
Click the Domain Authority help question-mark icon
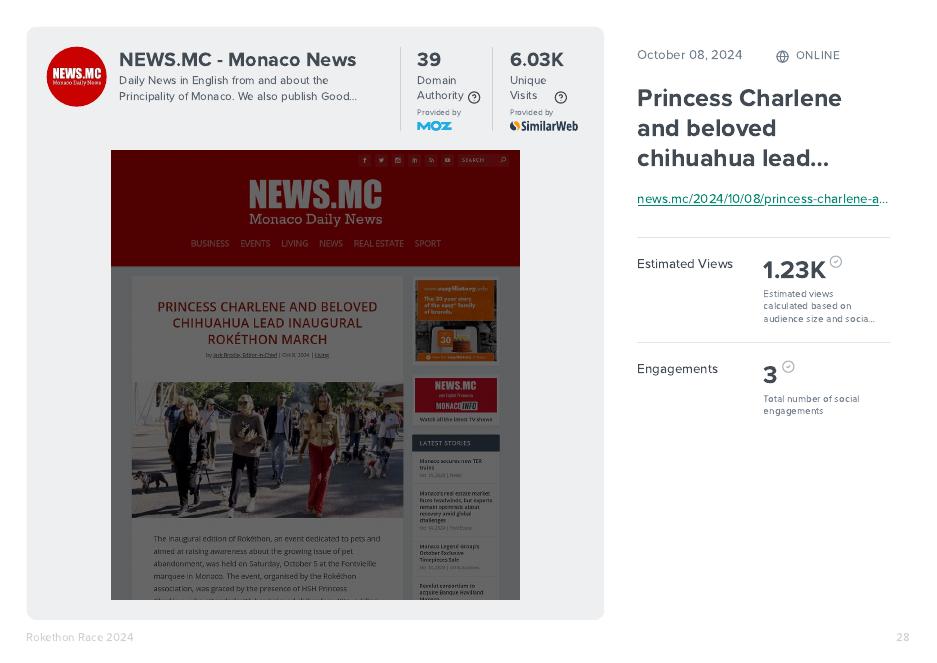(474, 97)
